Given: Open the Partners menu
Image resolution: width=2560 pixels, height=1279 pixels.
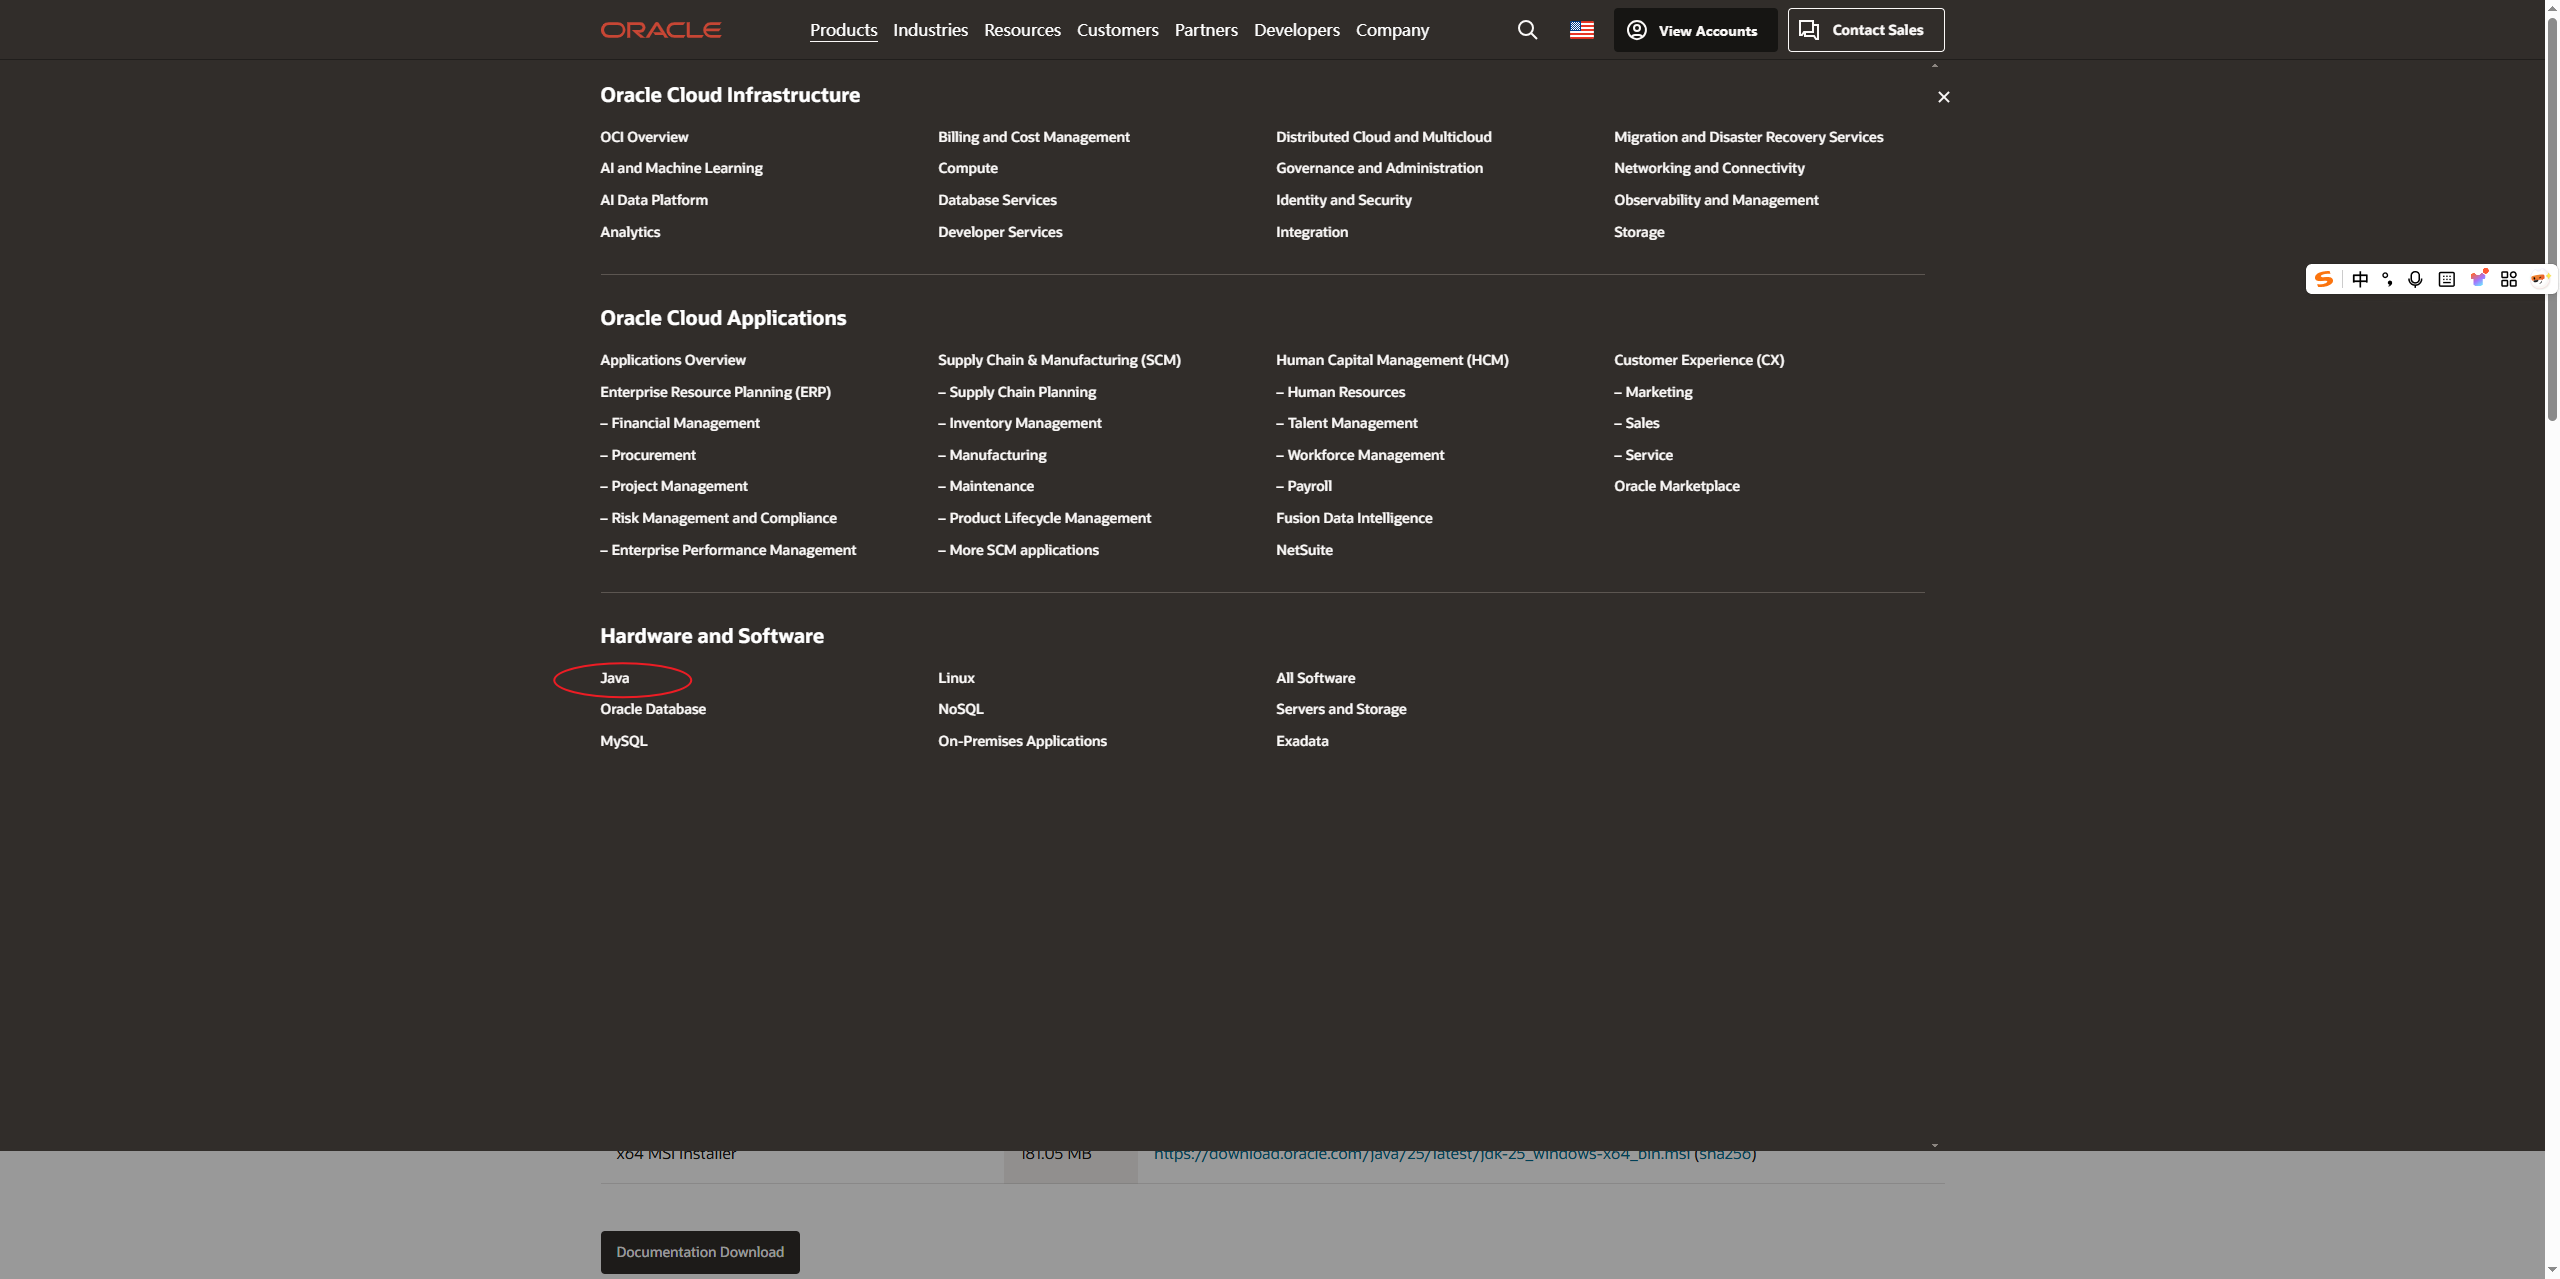Looking at the screenshot, I should [x=1206, y=30].
